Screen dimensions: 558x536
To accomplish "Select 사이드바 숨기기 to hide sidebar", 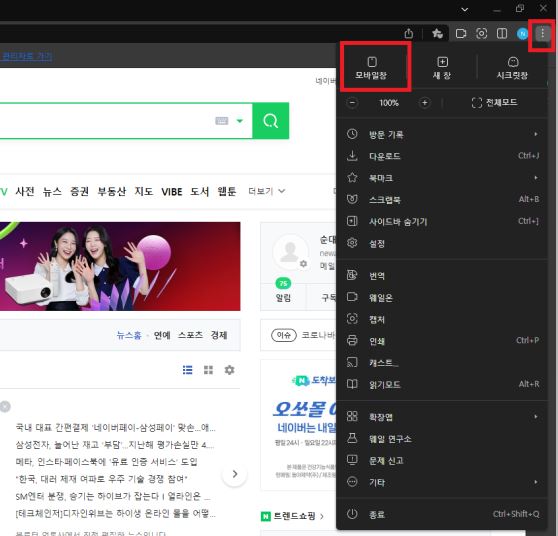I will click(442, 221).
